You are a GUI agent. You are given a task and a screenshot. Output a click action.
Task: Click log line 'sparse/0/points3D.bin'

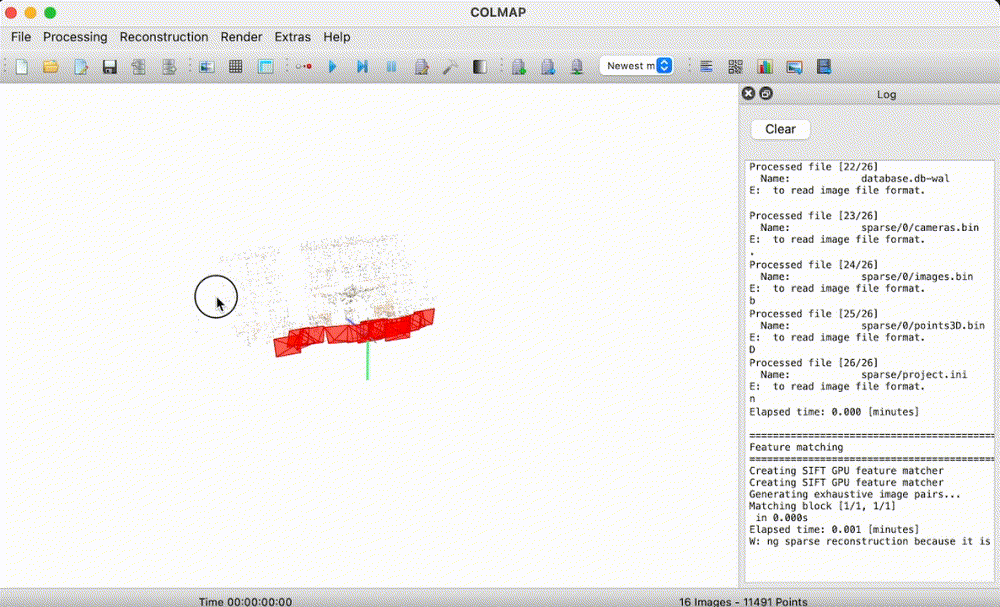point(923,326)
